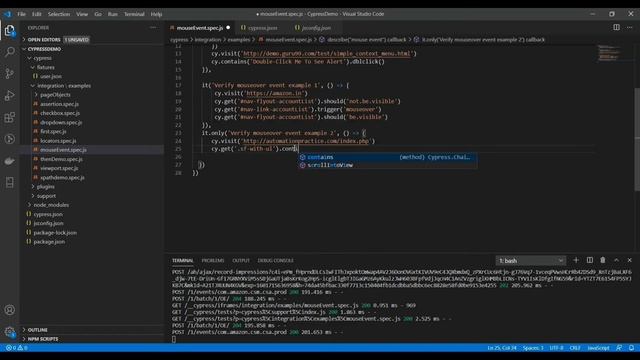This screenshot has height=360, width=640.
Task: Open the Run menu
Action: click(113, 14)
